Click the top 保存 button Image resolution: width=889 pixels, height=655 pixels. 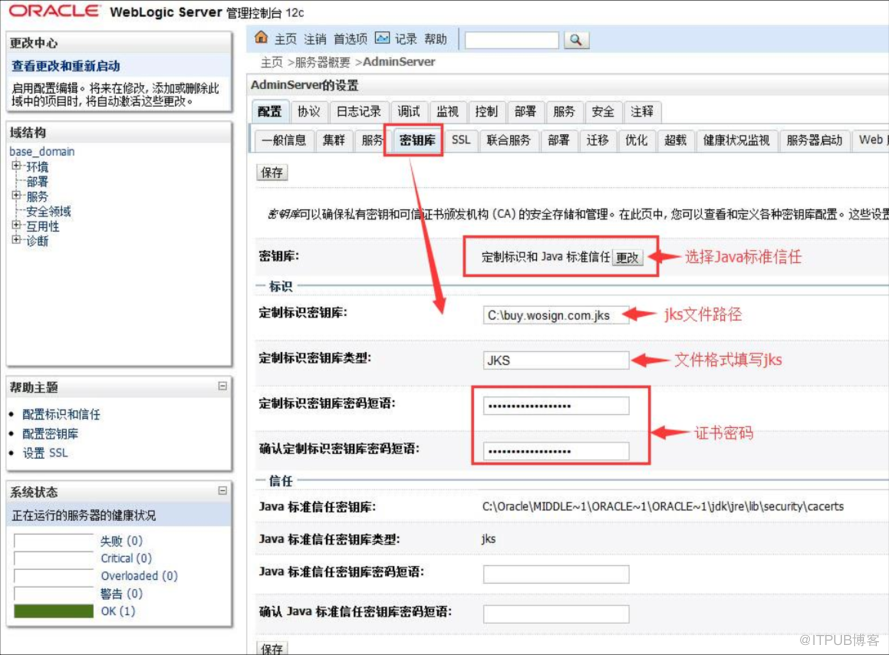(272, 172)
